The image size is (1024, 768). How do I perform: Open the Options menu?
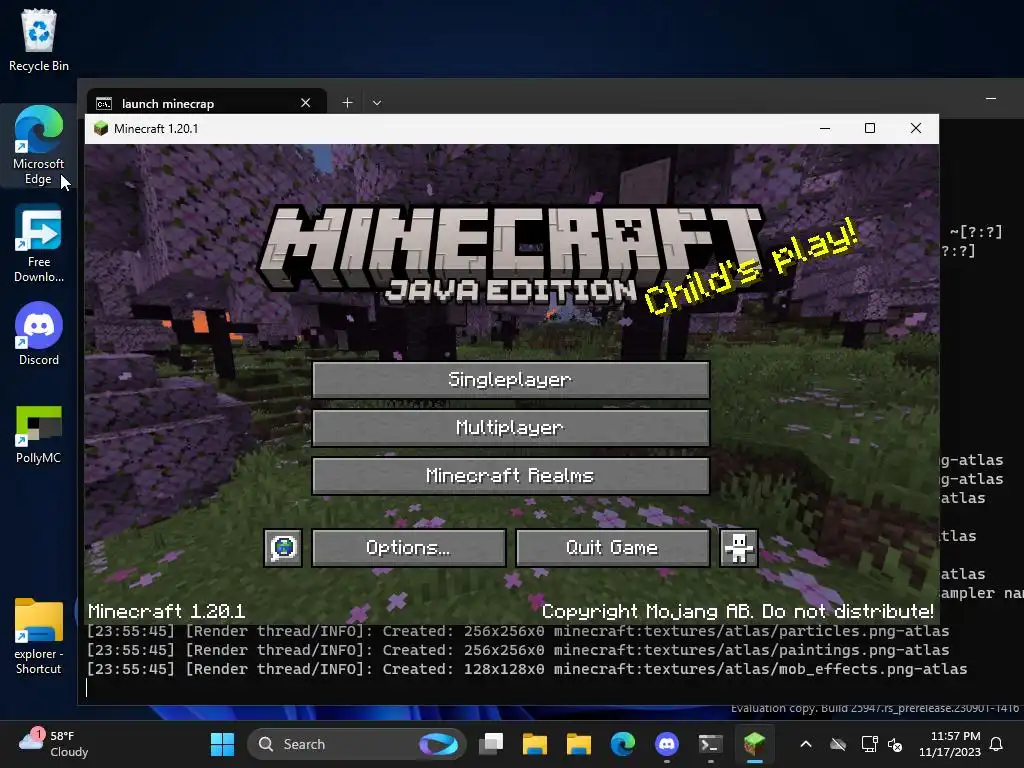click(409, 548)
